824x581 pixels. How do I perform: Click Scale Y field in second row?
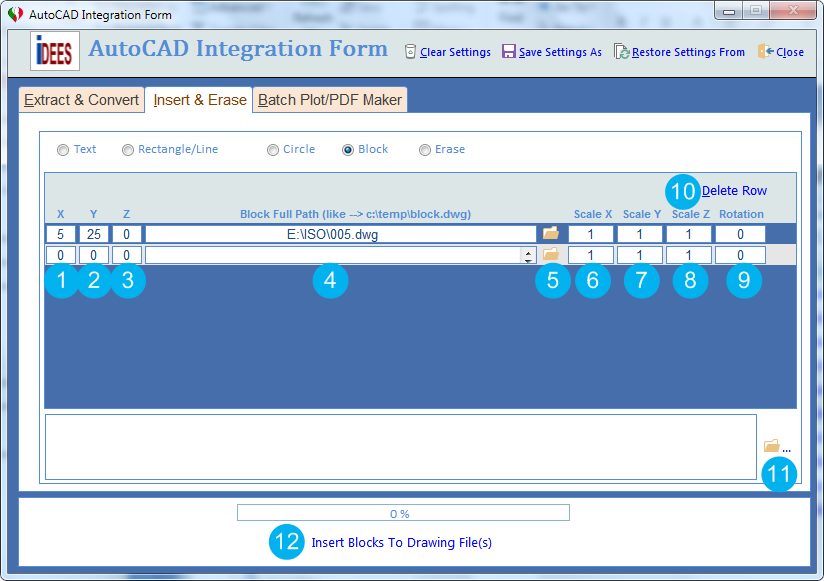(x=640, y=255)
